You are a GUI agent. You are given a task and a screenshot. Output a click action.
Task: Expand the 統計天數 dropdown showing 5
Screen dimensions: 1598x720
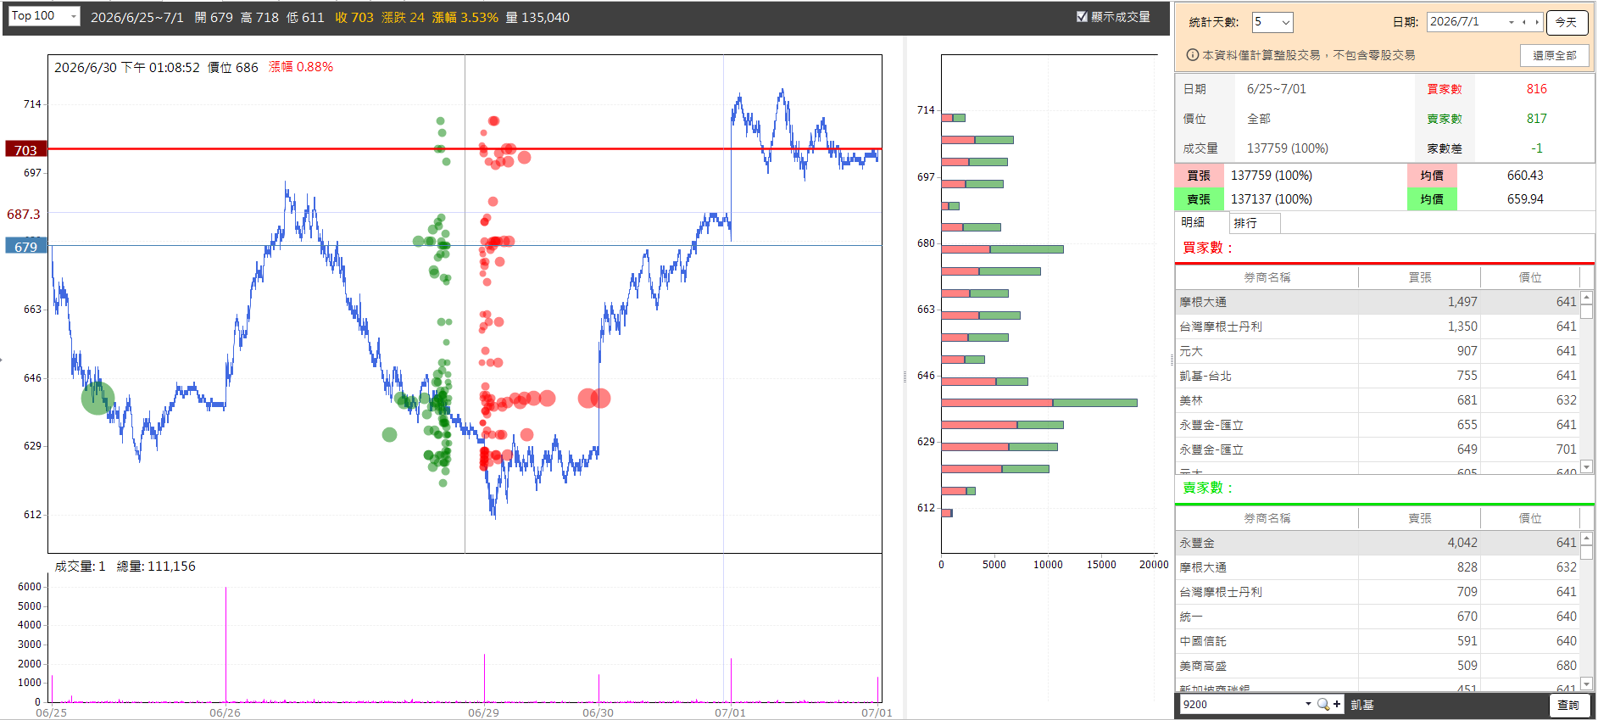pos(1273,22)
